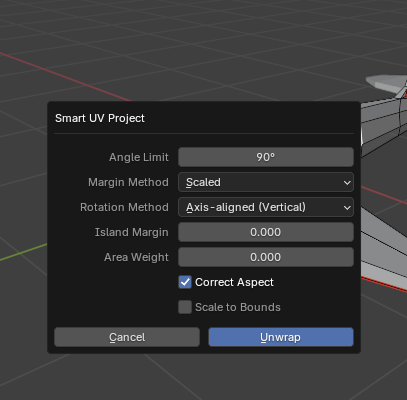Click the chevron arrow on Margin Method
The image size is (407, 400).
pos(347,182)
